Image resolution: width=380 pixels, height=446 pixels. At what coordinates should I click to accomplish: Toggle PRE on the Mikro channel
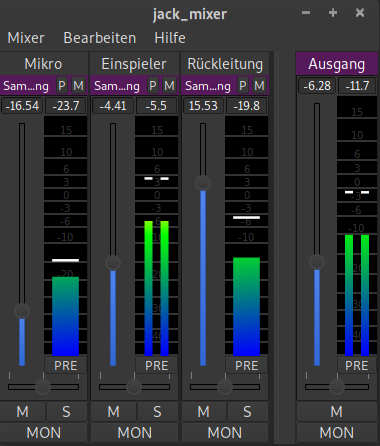pos(66,366)
